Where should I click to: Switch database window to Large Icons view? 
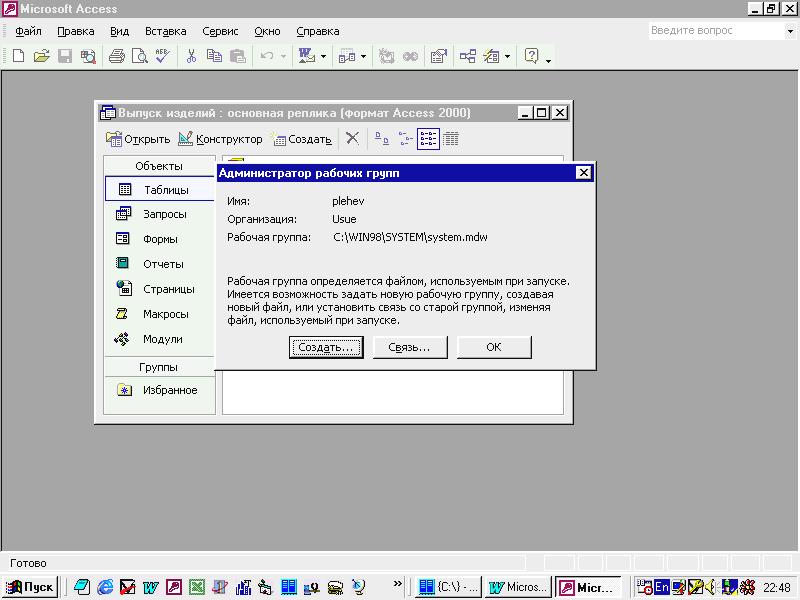pyautogui.click(x=382, y=138)
